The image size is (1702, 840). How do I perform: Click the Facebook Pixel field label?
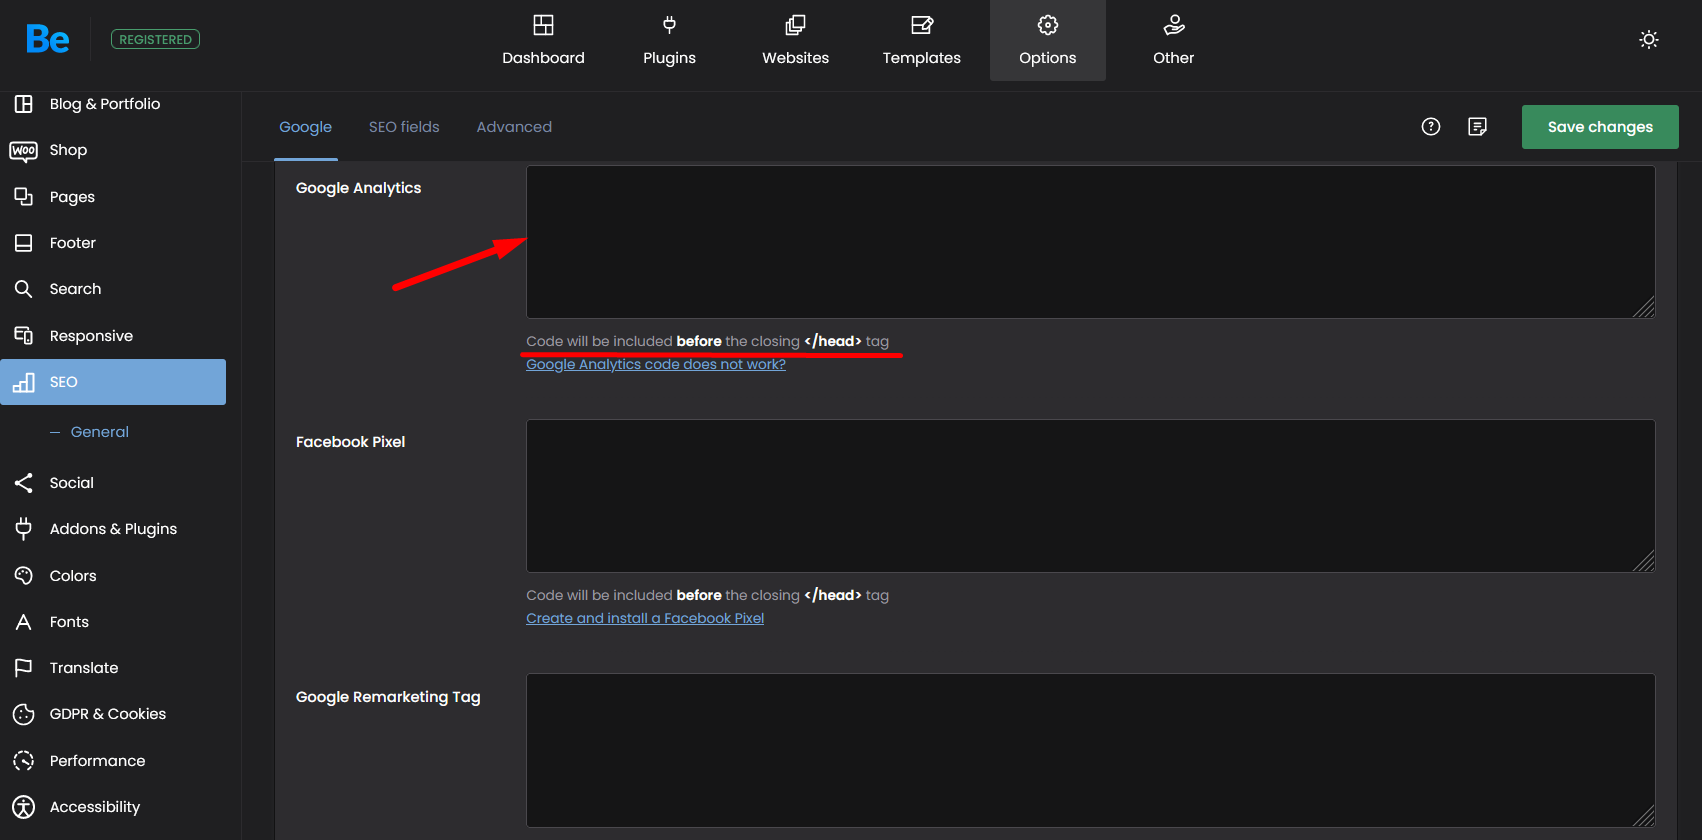click(350, 442)
